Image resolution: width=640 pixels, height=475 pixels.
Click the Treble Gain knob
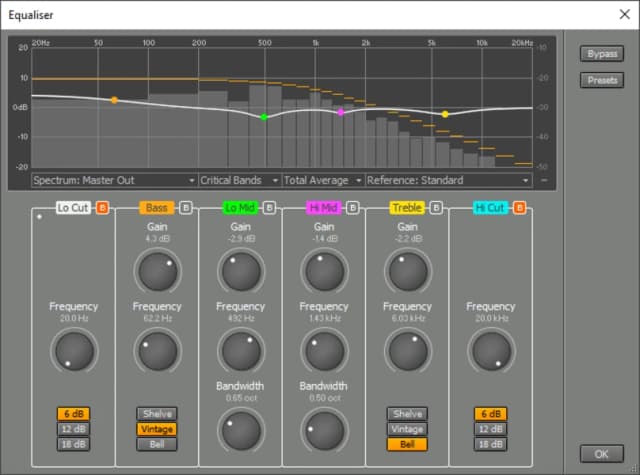coord(408,271)
